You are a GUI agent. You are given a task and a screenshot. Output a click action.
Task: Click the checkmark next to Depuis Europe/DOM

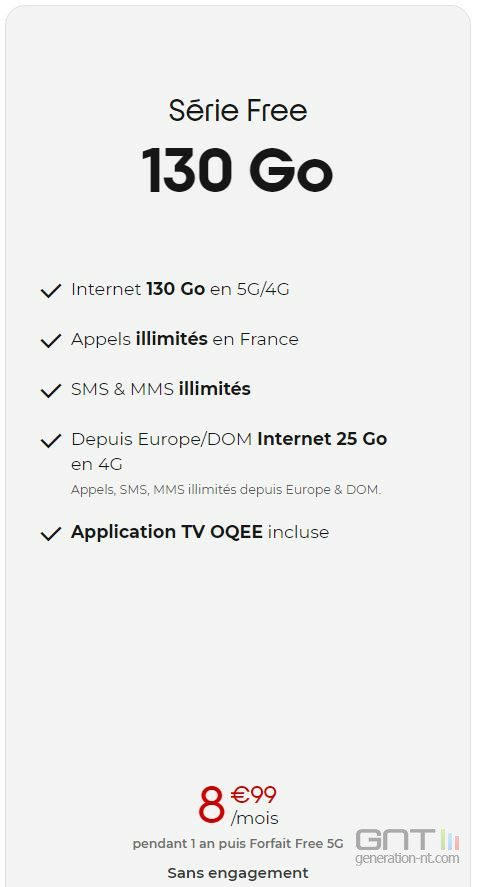51,440
